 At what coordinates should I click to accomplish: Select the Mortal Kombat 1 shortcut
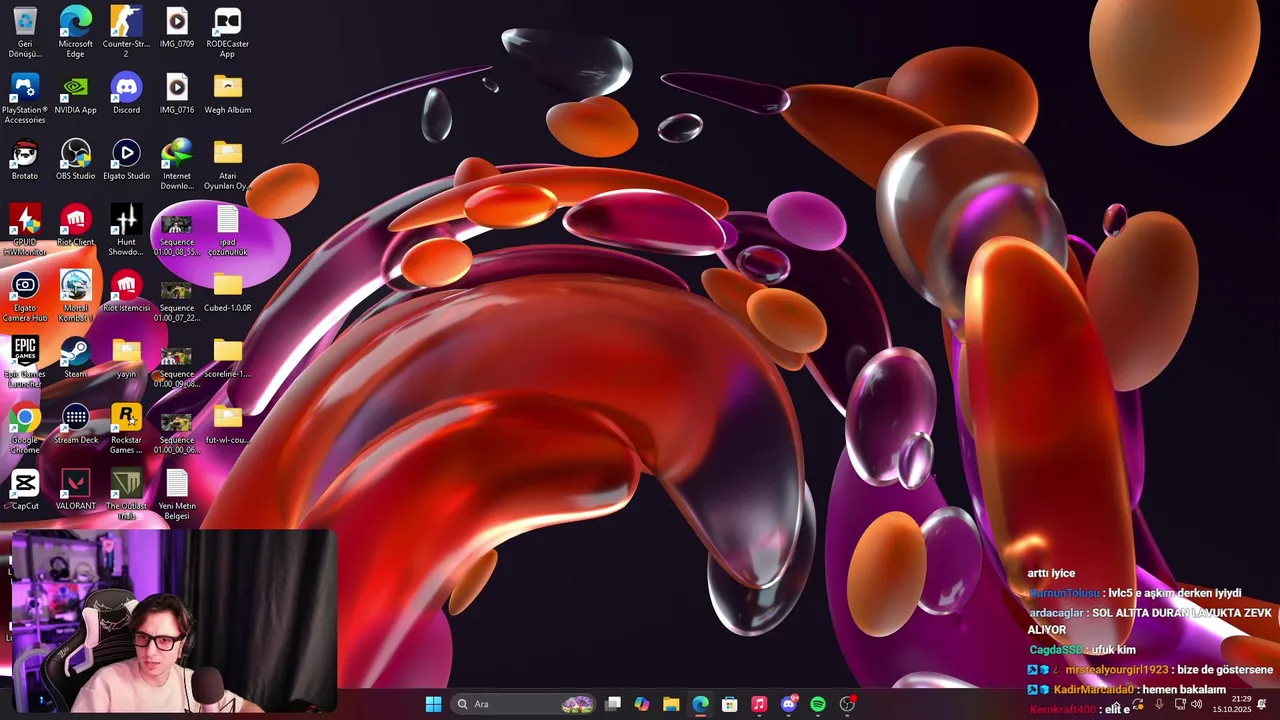click(x=76, y=296)
